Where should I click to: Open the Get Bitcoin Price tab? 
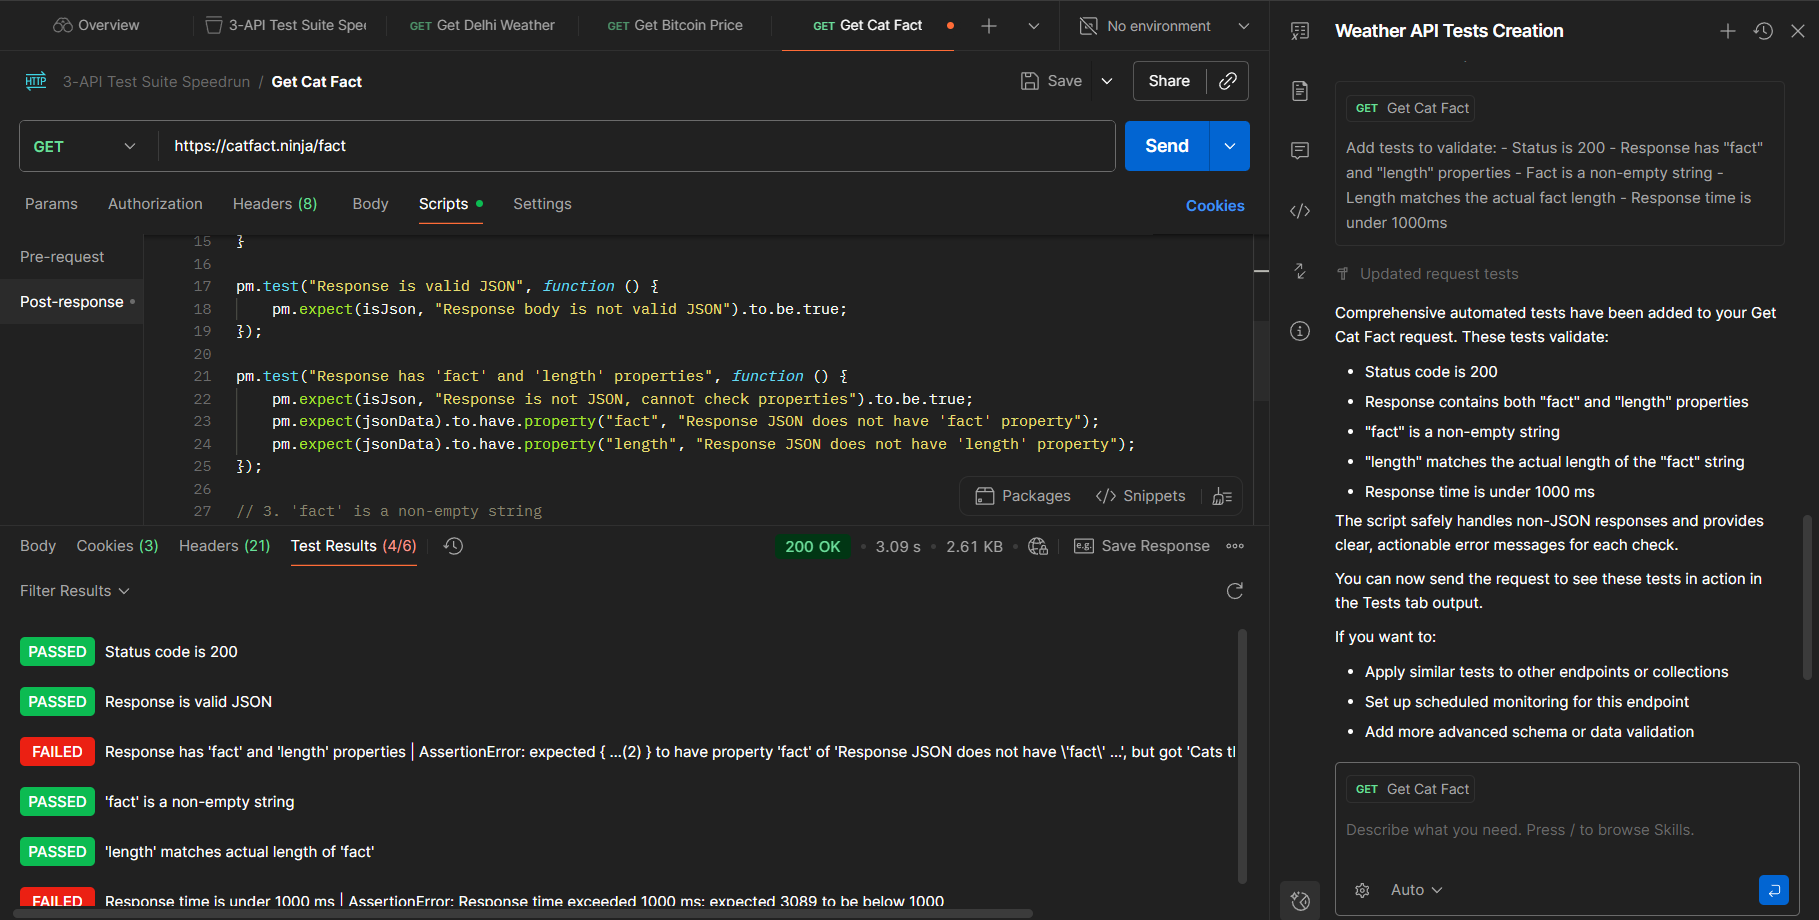click(675, 25)
